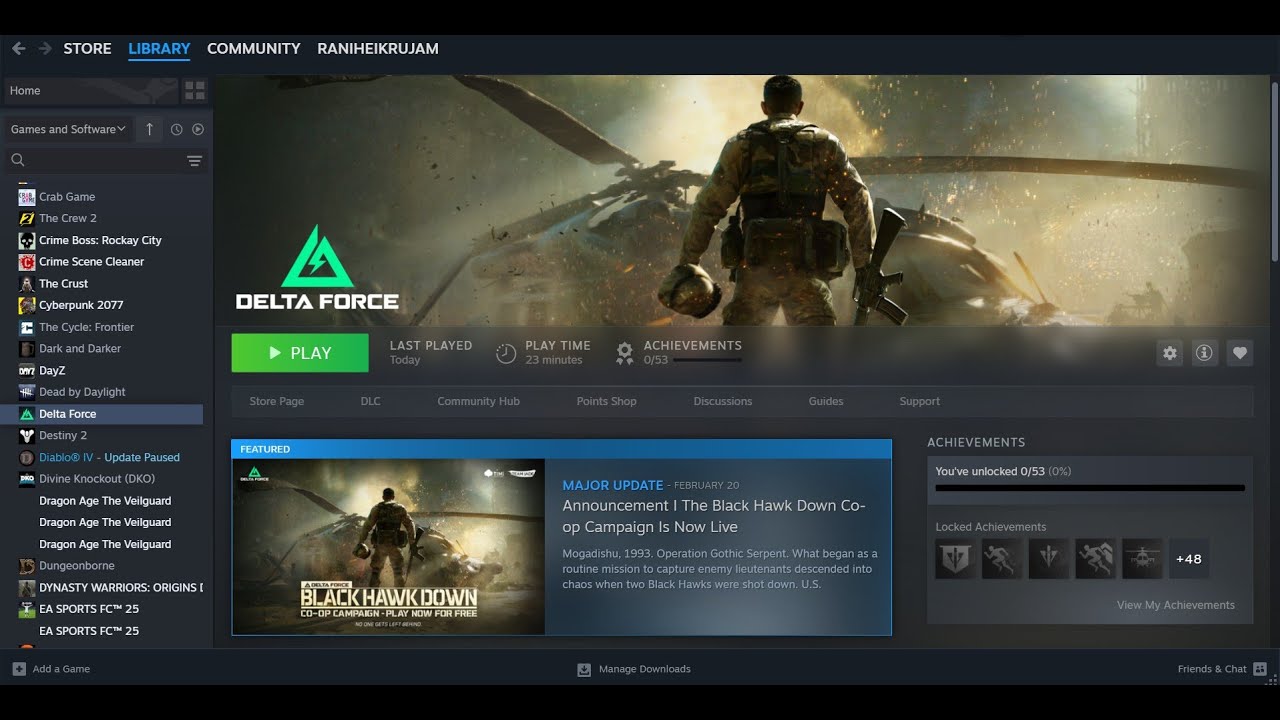Click the Divine Knockout (DKO) icon
1280x720 pixels.
coord(27,479)
